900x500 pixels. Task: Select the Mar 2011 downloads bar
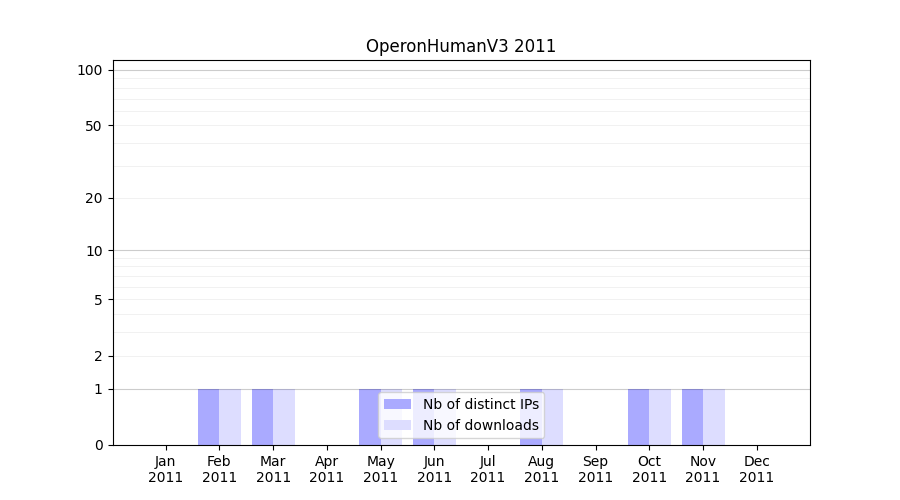click(x=284, y=417)
